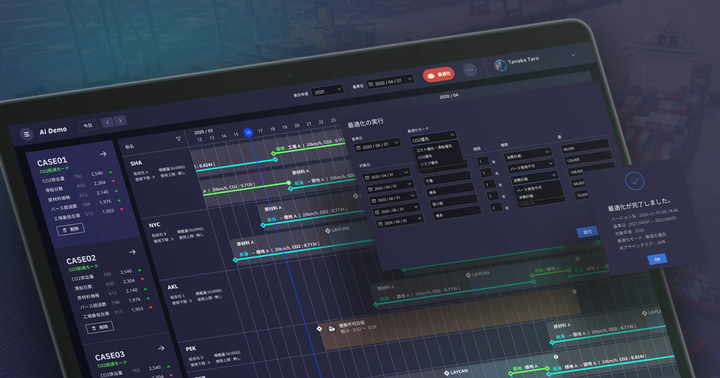Select リスク優先 option in mode list

tap(429, 163)
